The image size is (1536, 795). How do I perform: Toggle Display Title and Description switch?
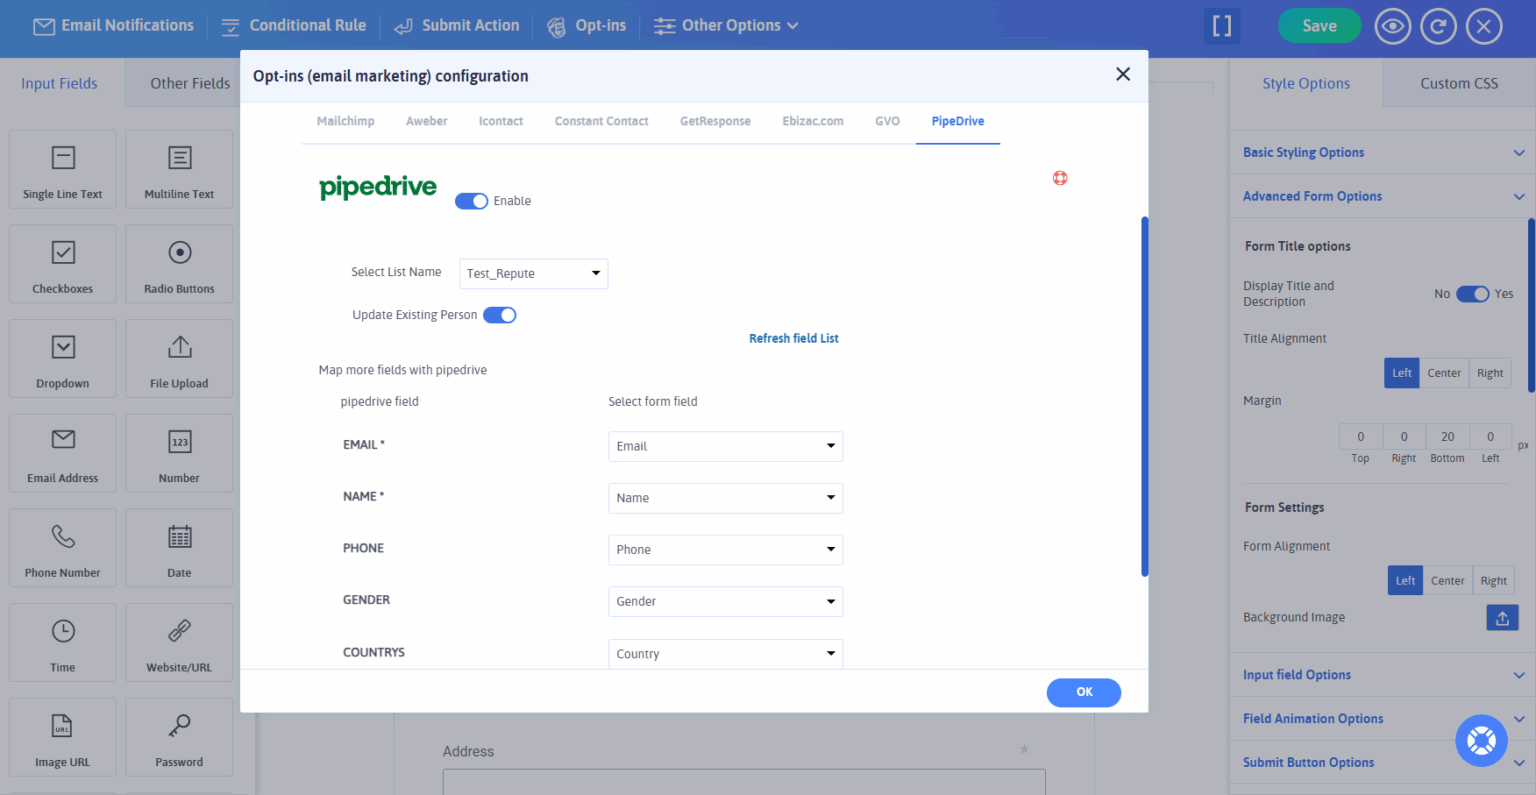1472,294
